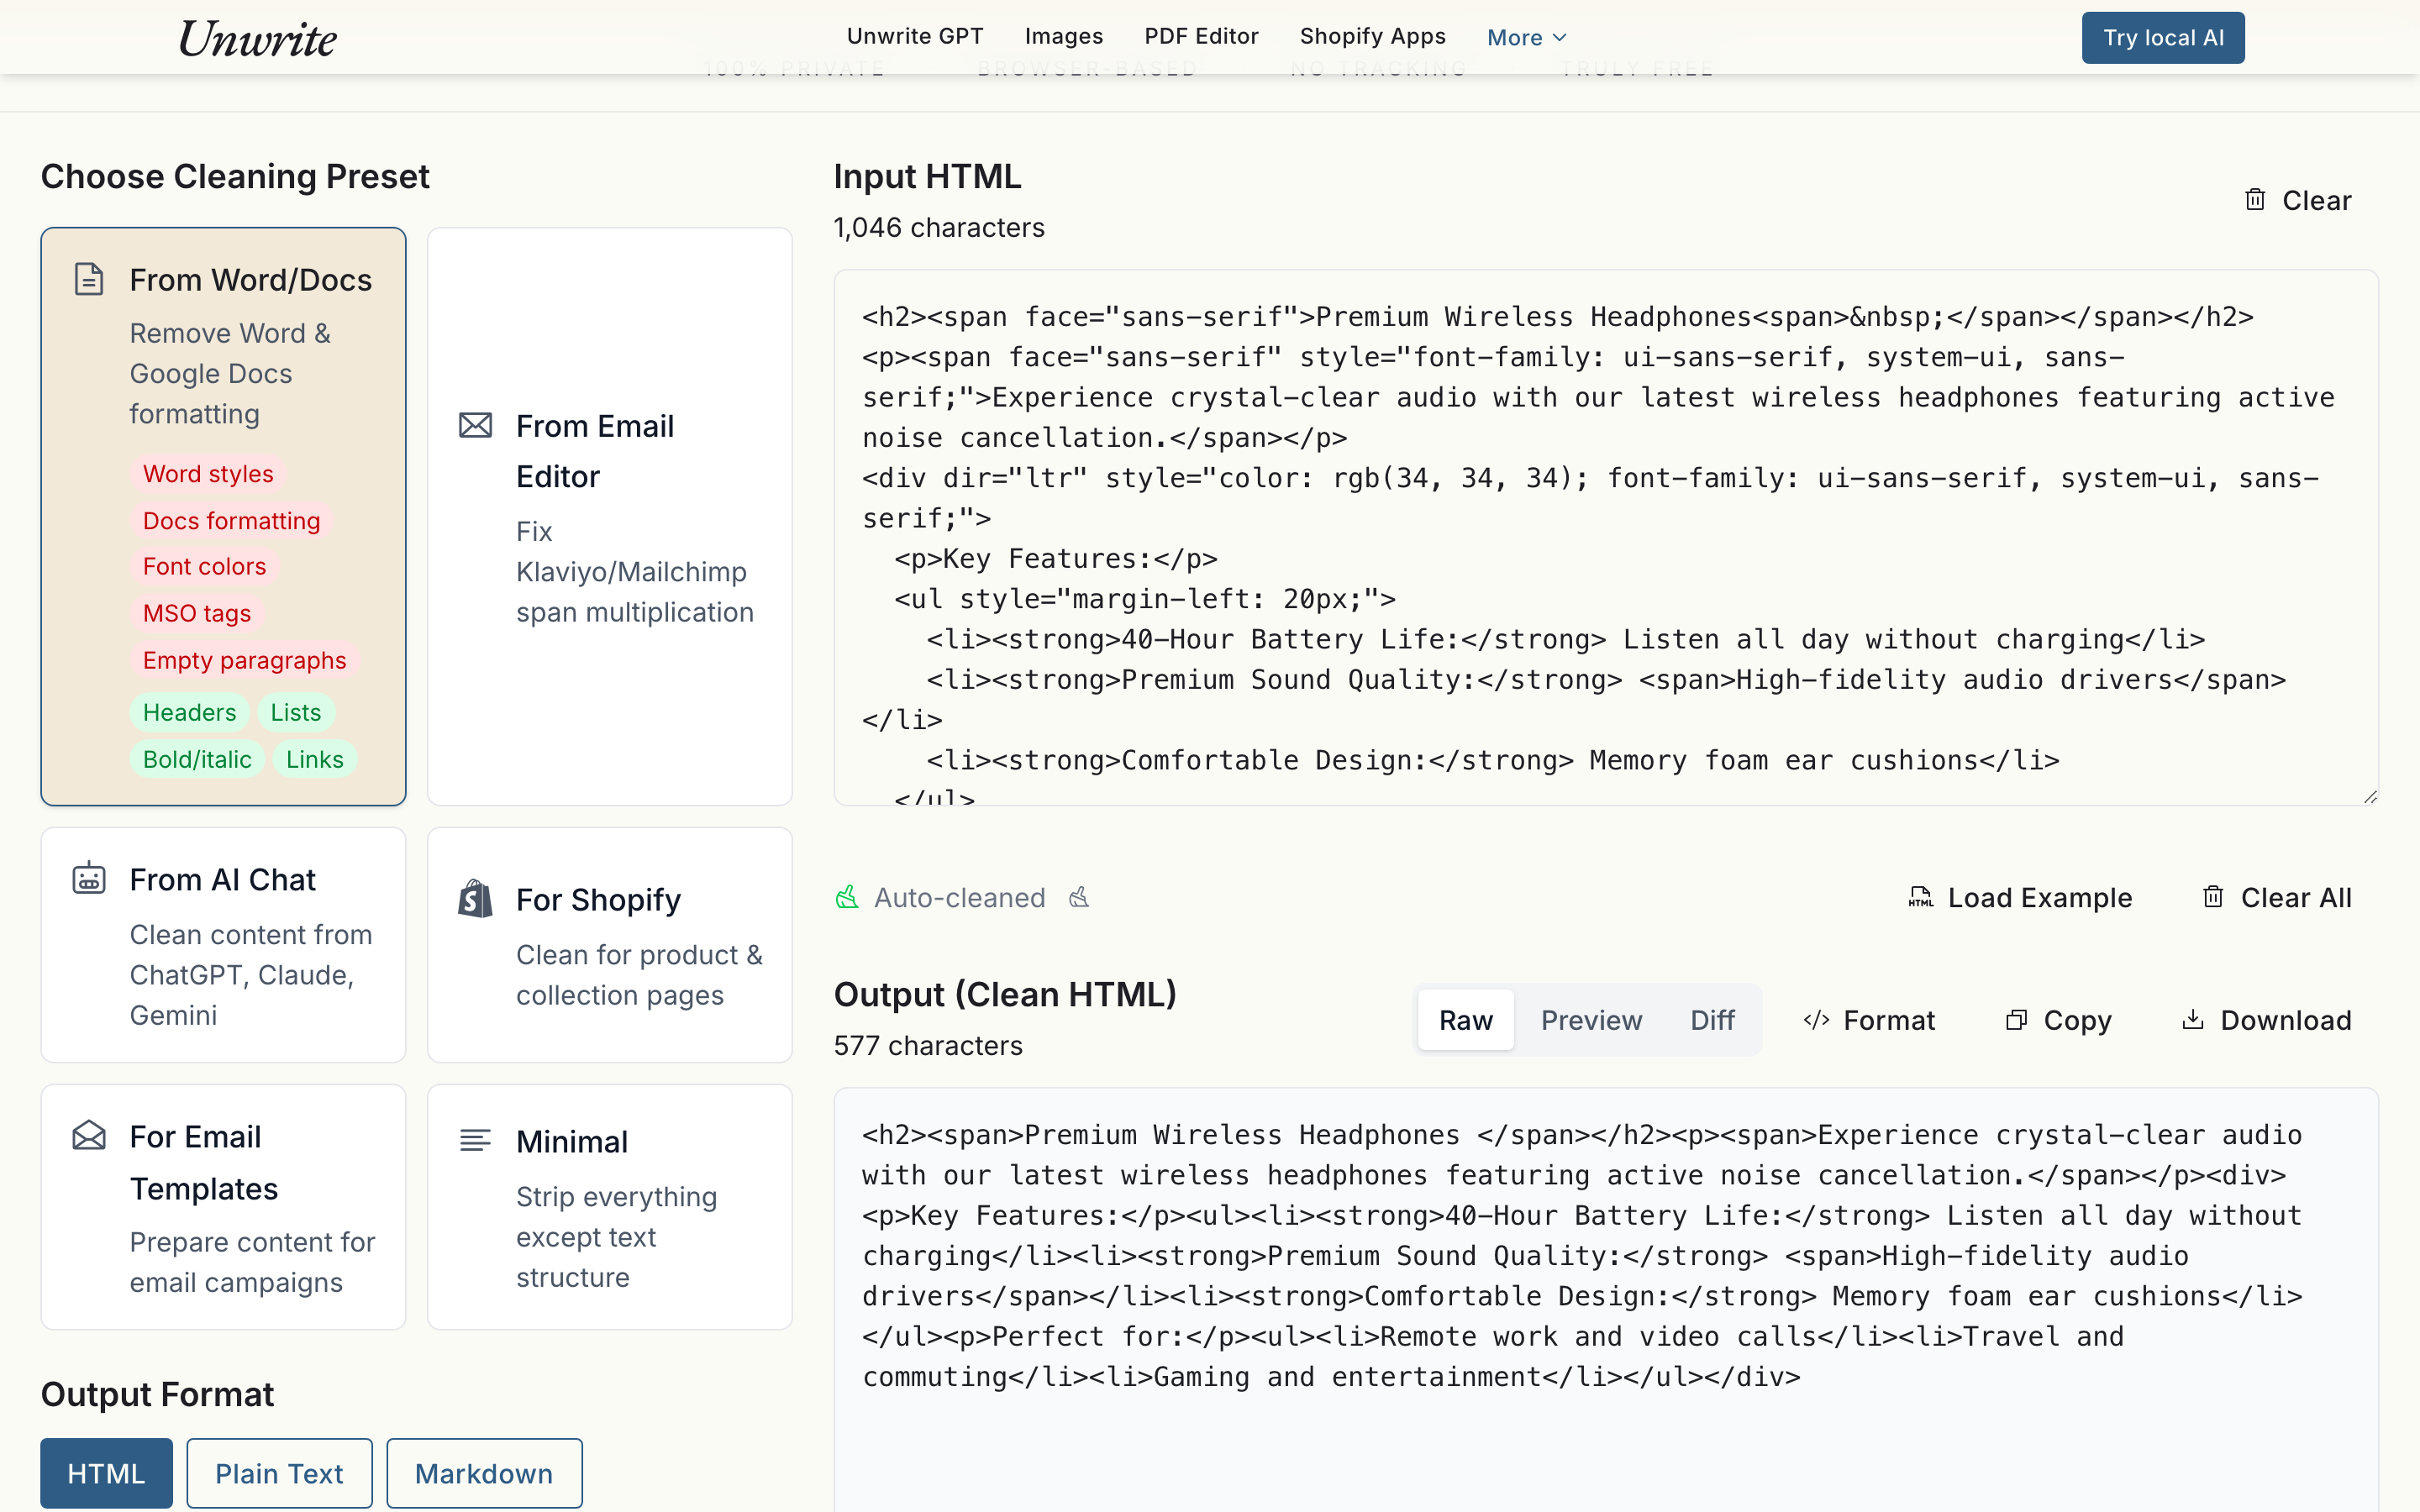Image resolution: width=2420 pixels, height=1512 pixels.
Task: Select Markdown output format
Action: click(x=484, y=1473)
